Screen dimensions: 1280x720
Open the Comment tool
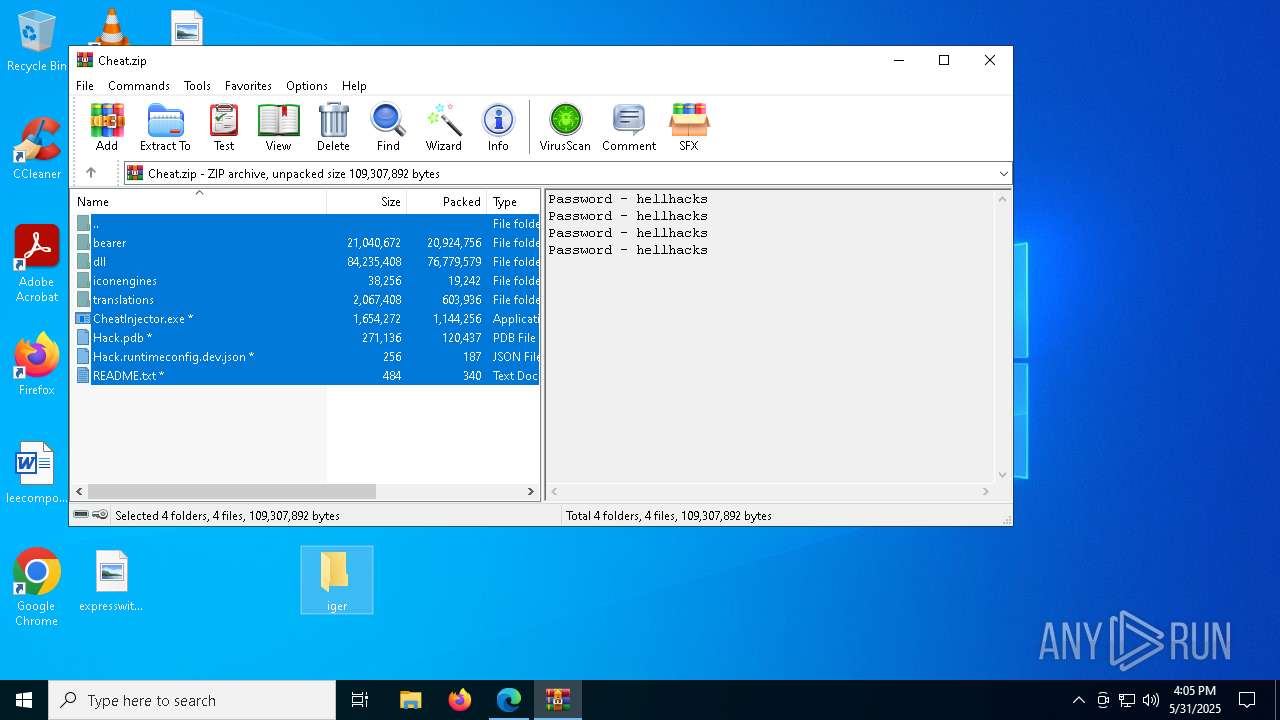(629, 127)
